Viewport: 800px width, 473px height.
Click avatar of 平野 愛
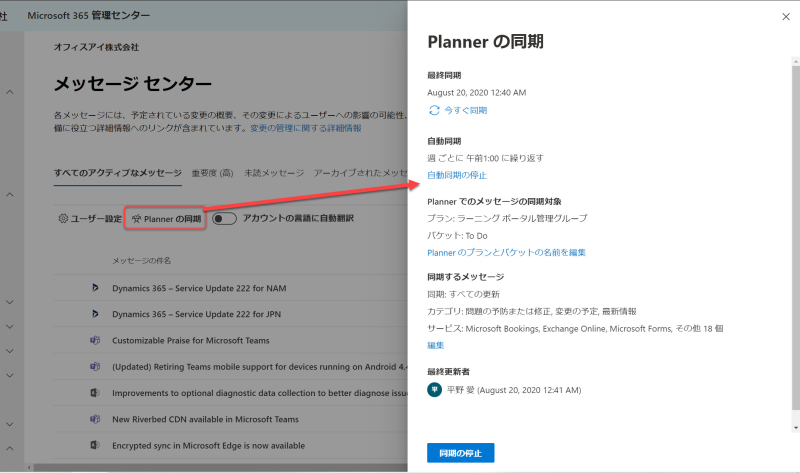click(434, 390)
